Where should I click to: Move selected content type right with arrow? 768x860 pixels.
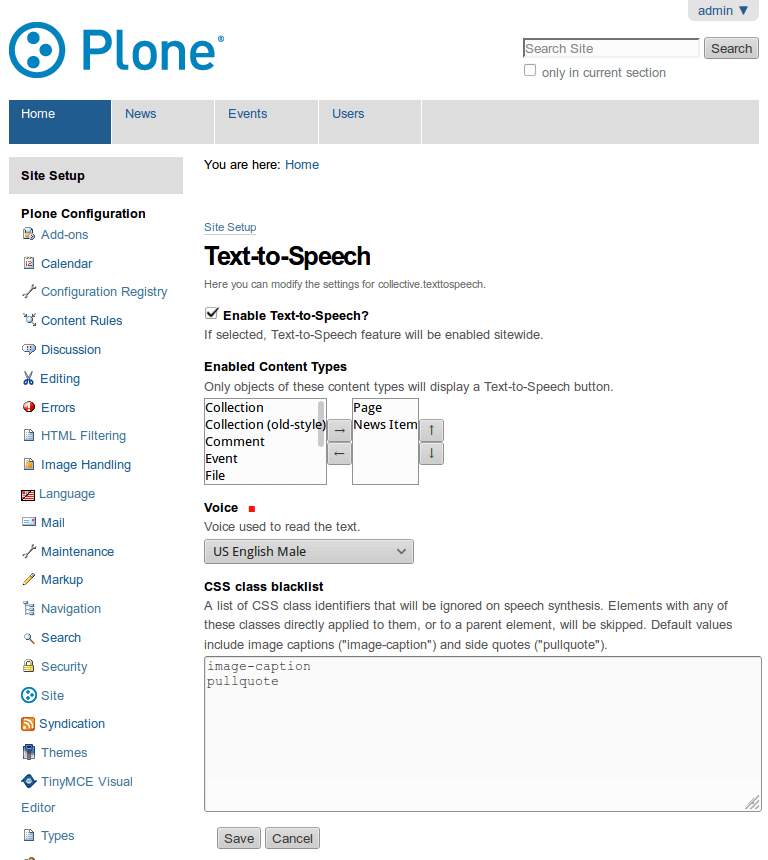340,431
